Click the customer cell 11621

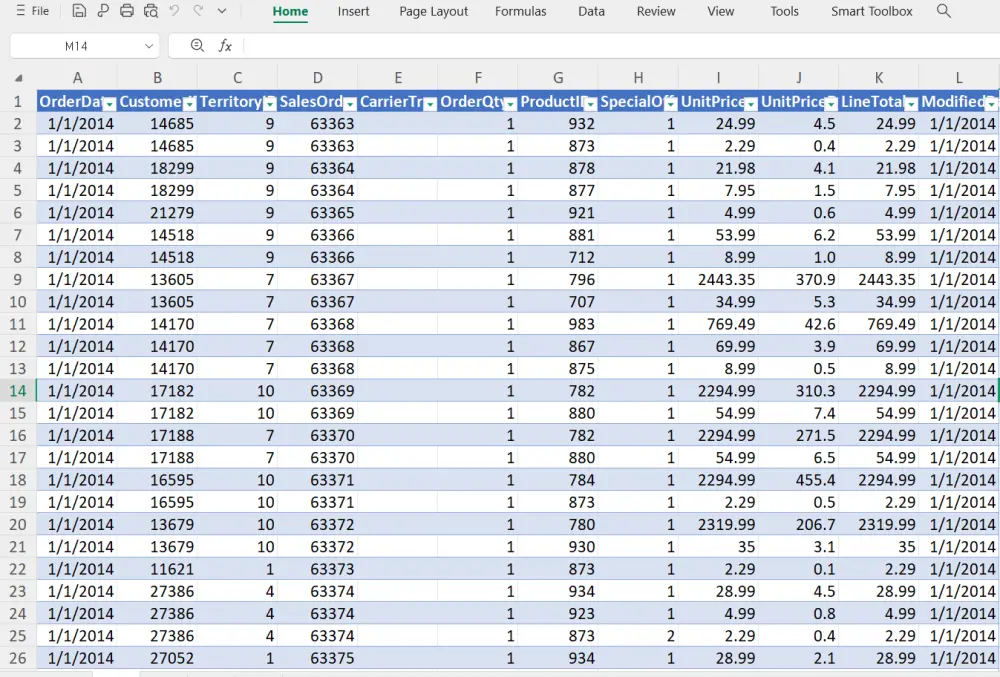pyautogui.click(x=158, y=569)
